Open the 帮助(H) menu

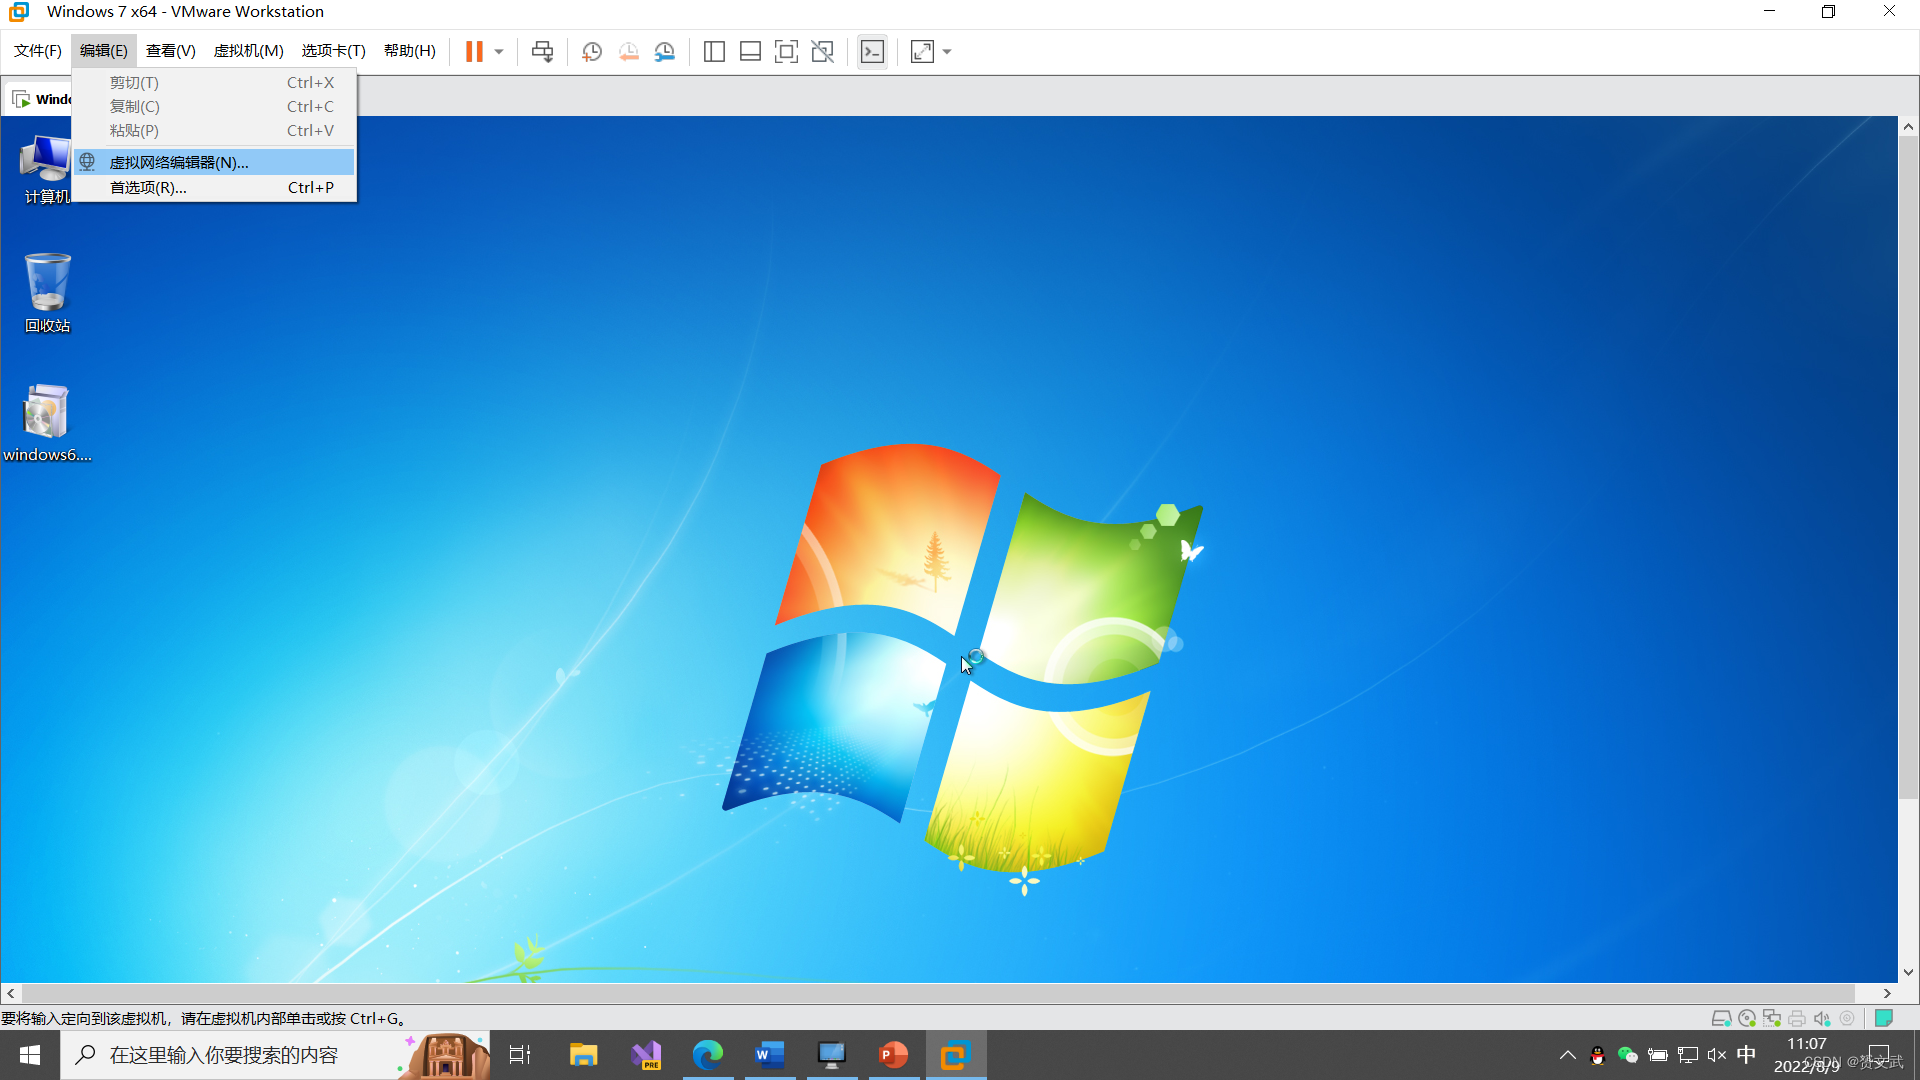[410, 51]
